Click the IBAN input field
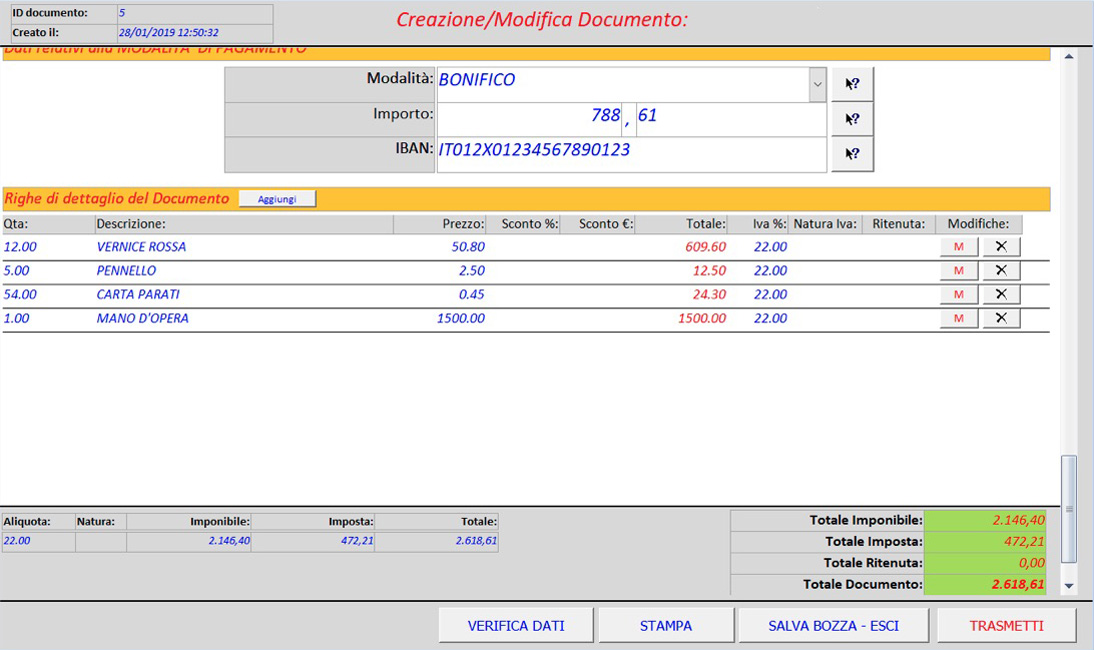Image resolution: width=1094 pixels, height=650 pixels. (x=631, y=154)
